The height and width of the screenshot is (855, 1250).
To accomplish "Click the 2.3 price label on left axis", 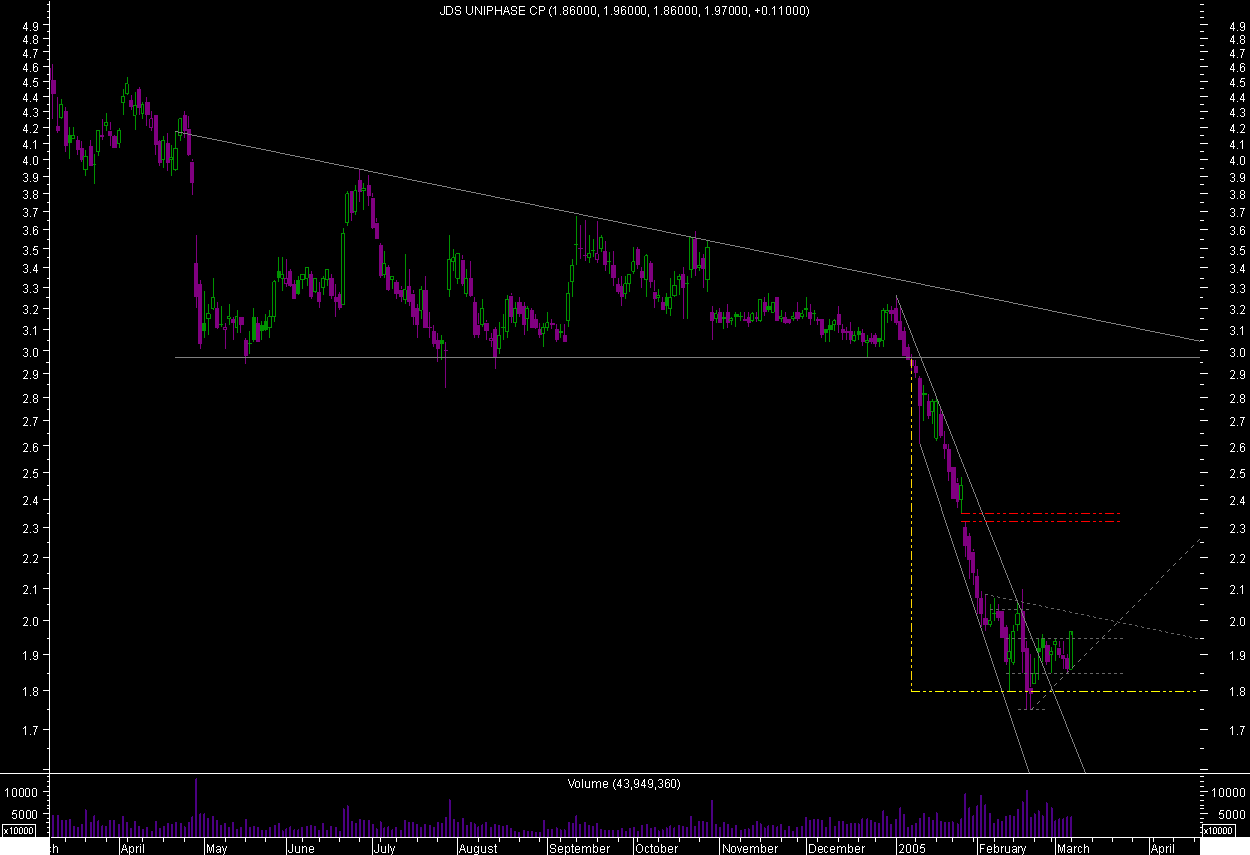I will [30, 527].
